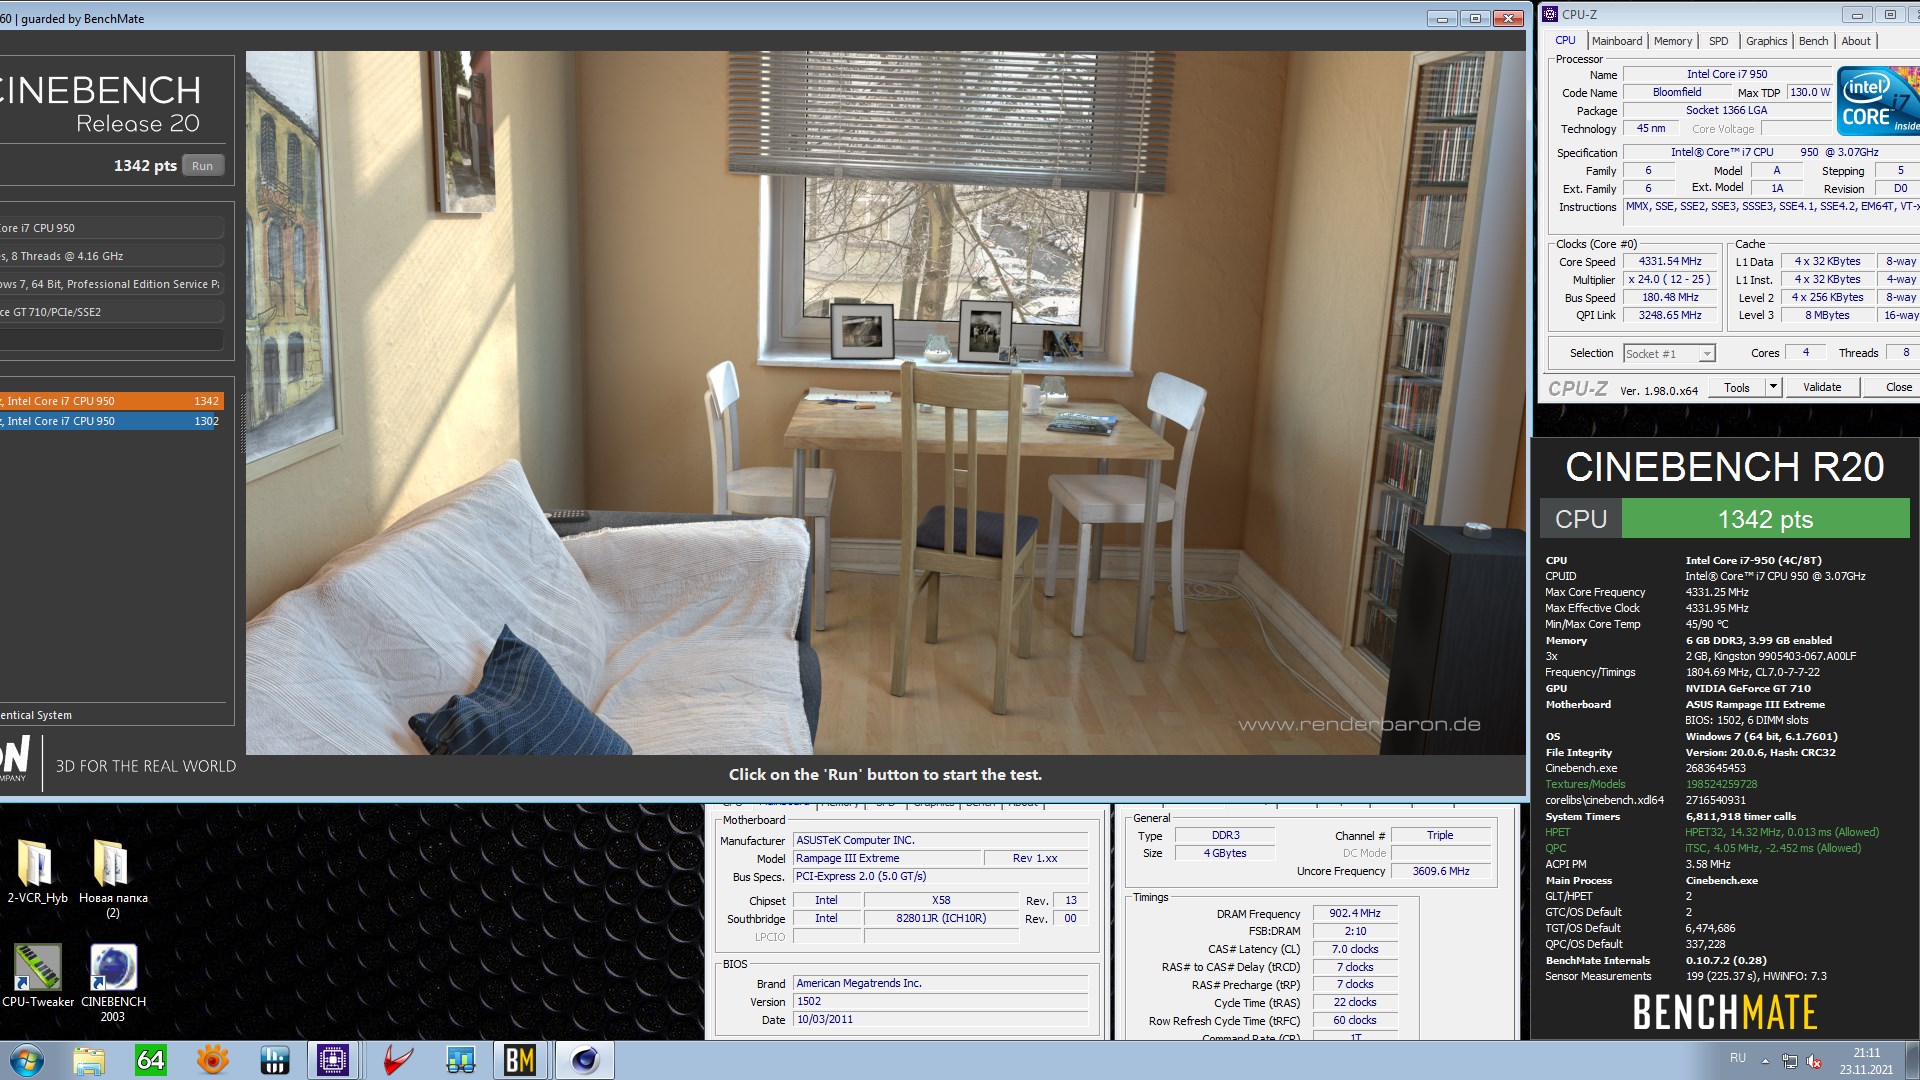Click the Channel # Triple value
Screen dimensions: 1920x1080
point(1440,836)
